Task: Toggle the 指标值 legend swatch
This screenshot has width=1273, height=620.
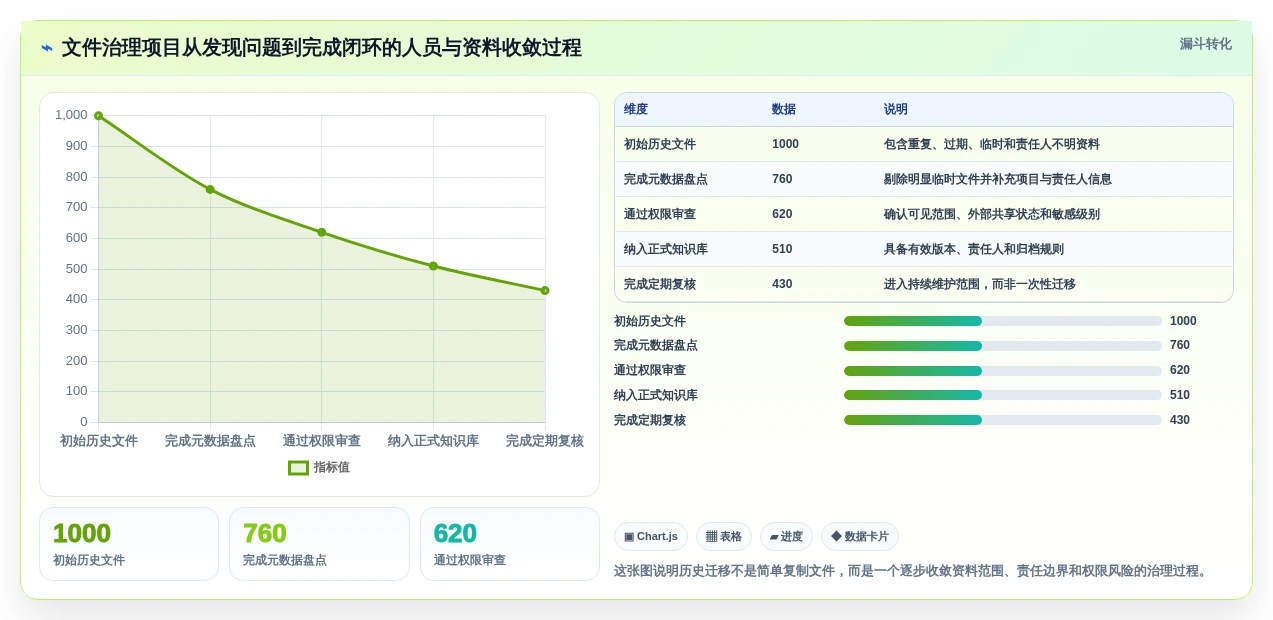Action: tap(298, 467)
